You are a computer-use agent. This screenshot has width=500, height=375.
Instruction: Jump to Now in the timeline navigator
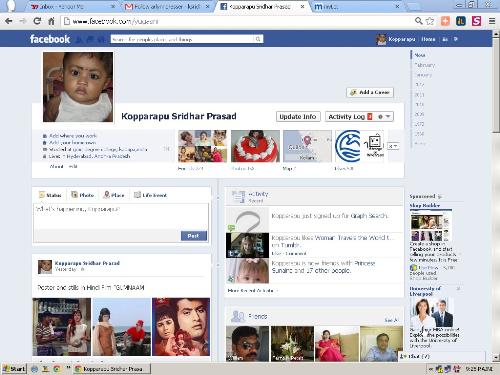click(x=419, y=55)
